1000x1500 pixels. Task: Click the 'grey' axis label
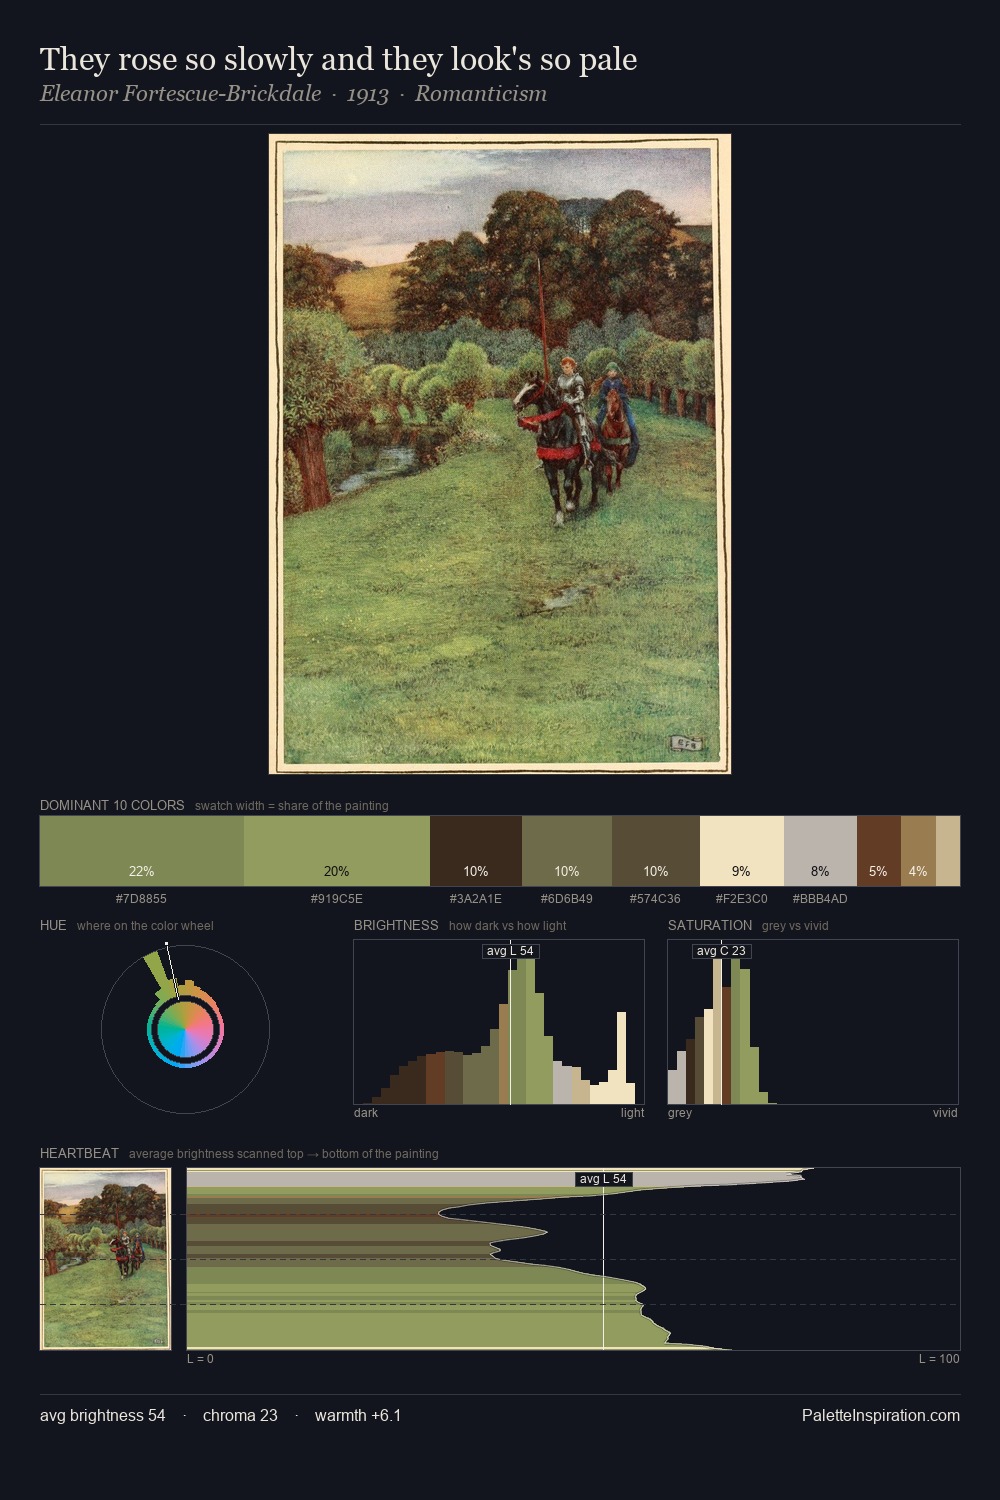pyautogui.click(x=680, y=1113)
